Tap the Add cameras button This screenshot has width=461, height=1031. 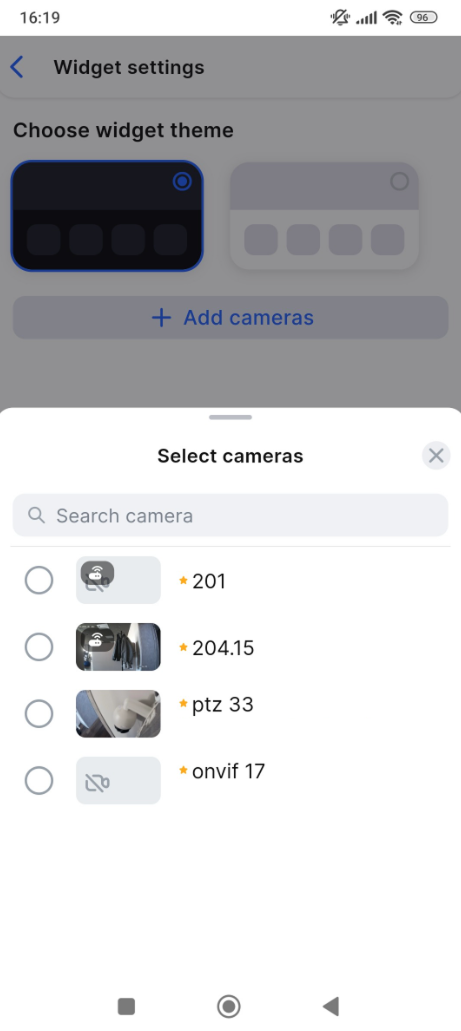(231, 318)
